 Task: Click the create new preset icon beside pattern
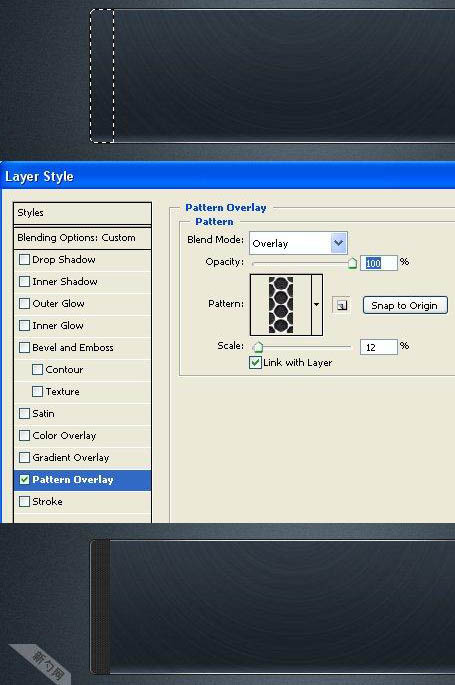tap(341, 305)
